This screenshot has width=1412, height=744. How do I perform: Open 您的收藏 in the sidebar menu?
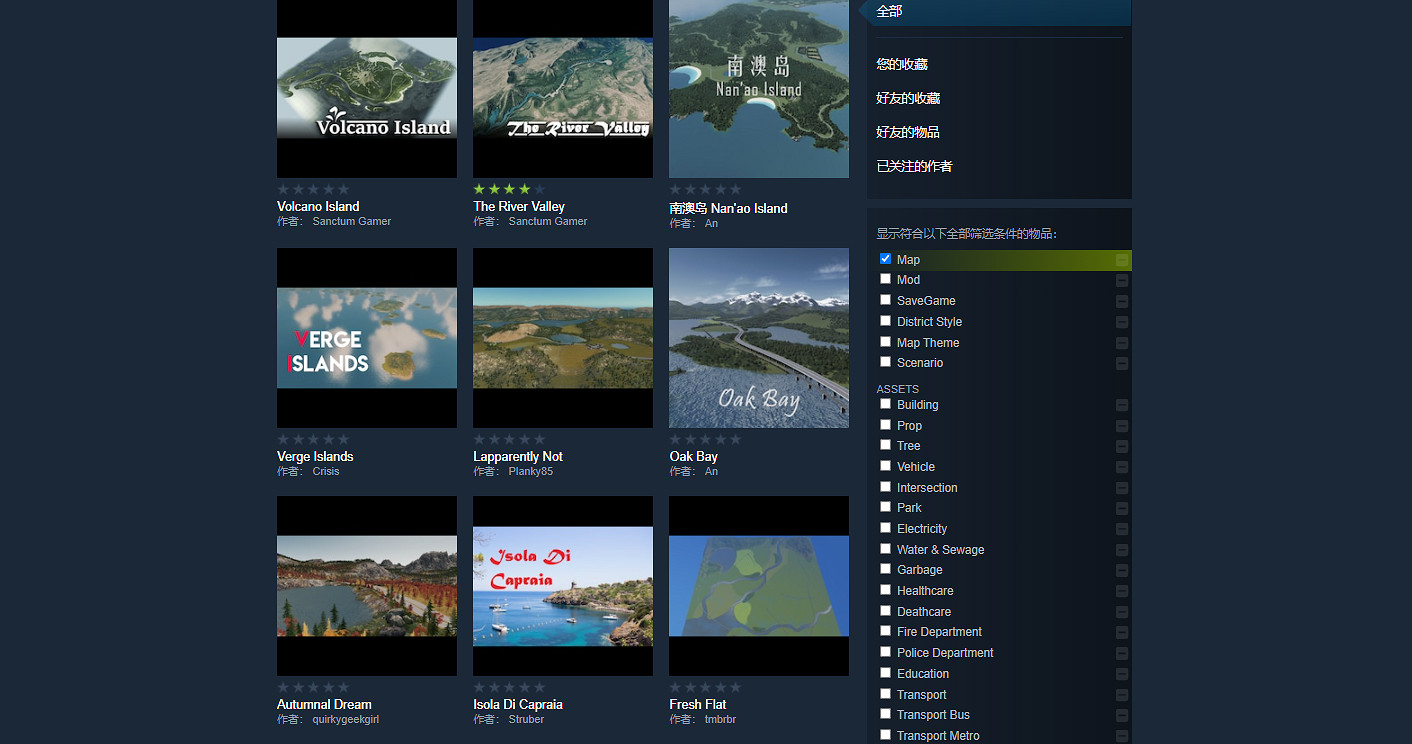(902, 64)
